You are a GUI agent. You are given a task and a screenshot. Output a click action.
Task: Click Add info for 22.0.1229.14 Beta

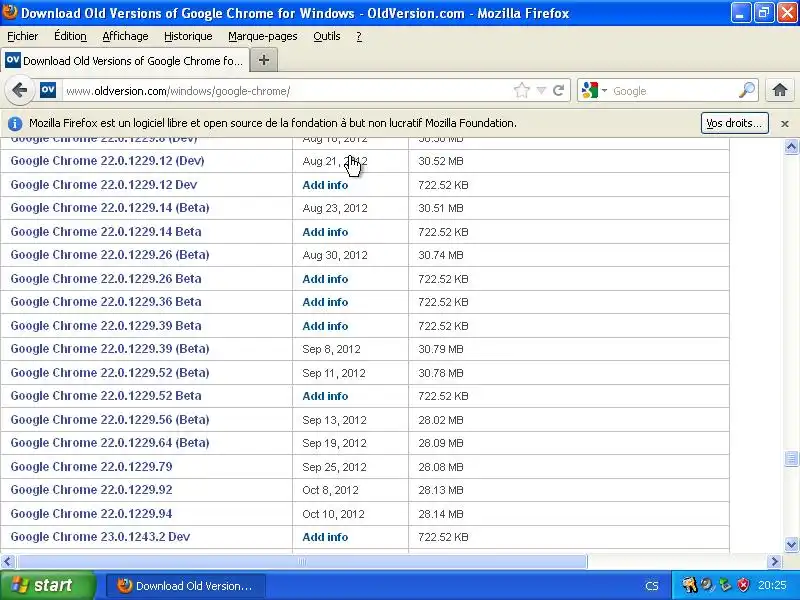click(325, 232)
